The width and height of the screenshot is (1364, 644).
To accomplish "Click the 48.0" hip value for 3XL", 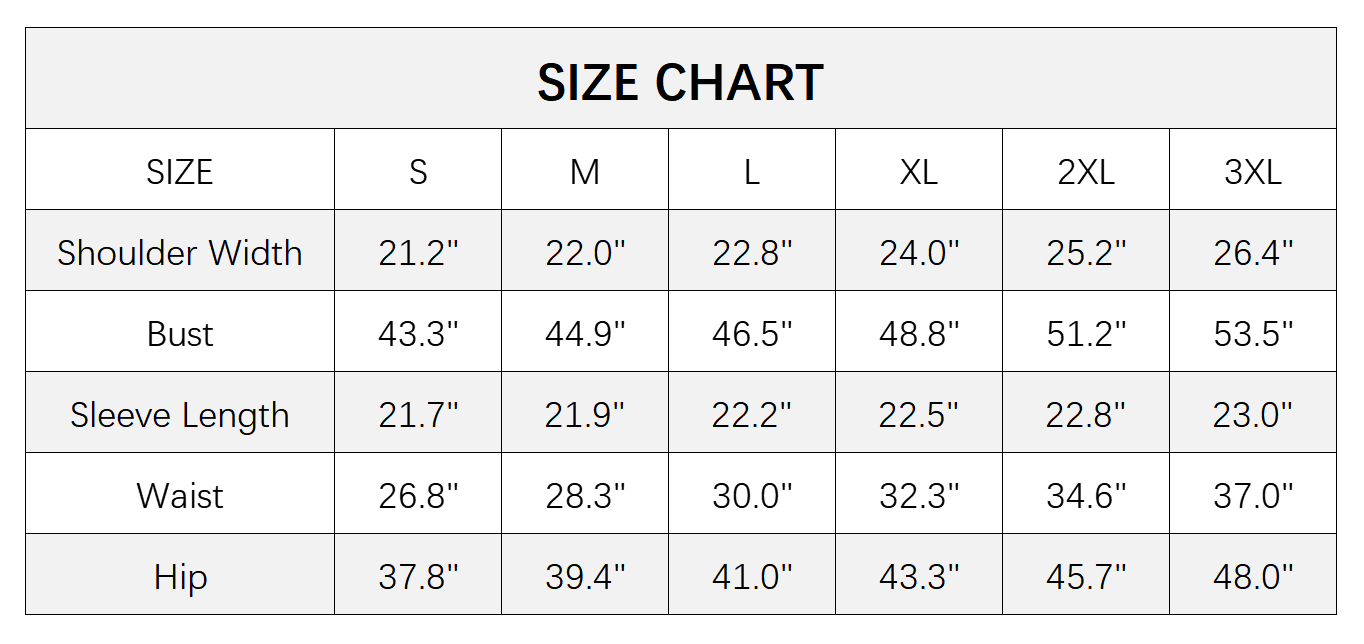I will [1253, 577].
